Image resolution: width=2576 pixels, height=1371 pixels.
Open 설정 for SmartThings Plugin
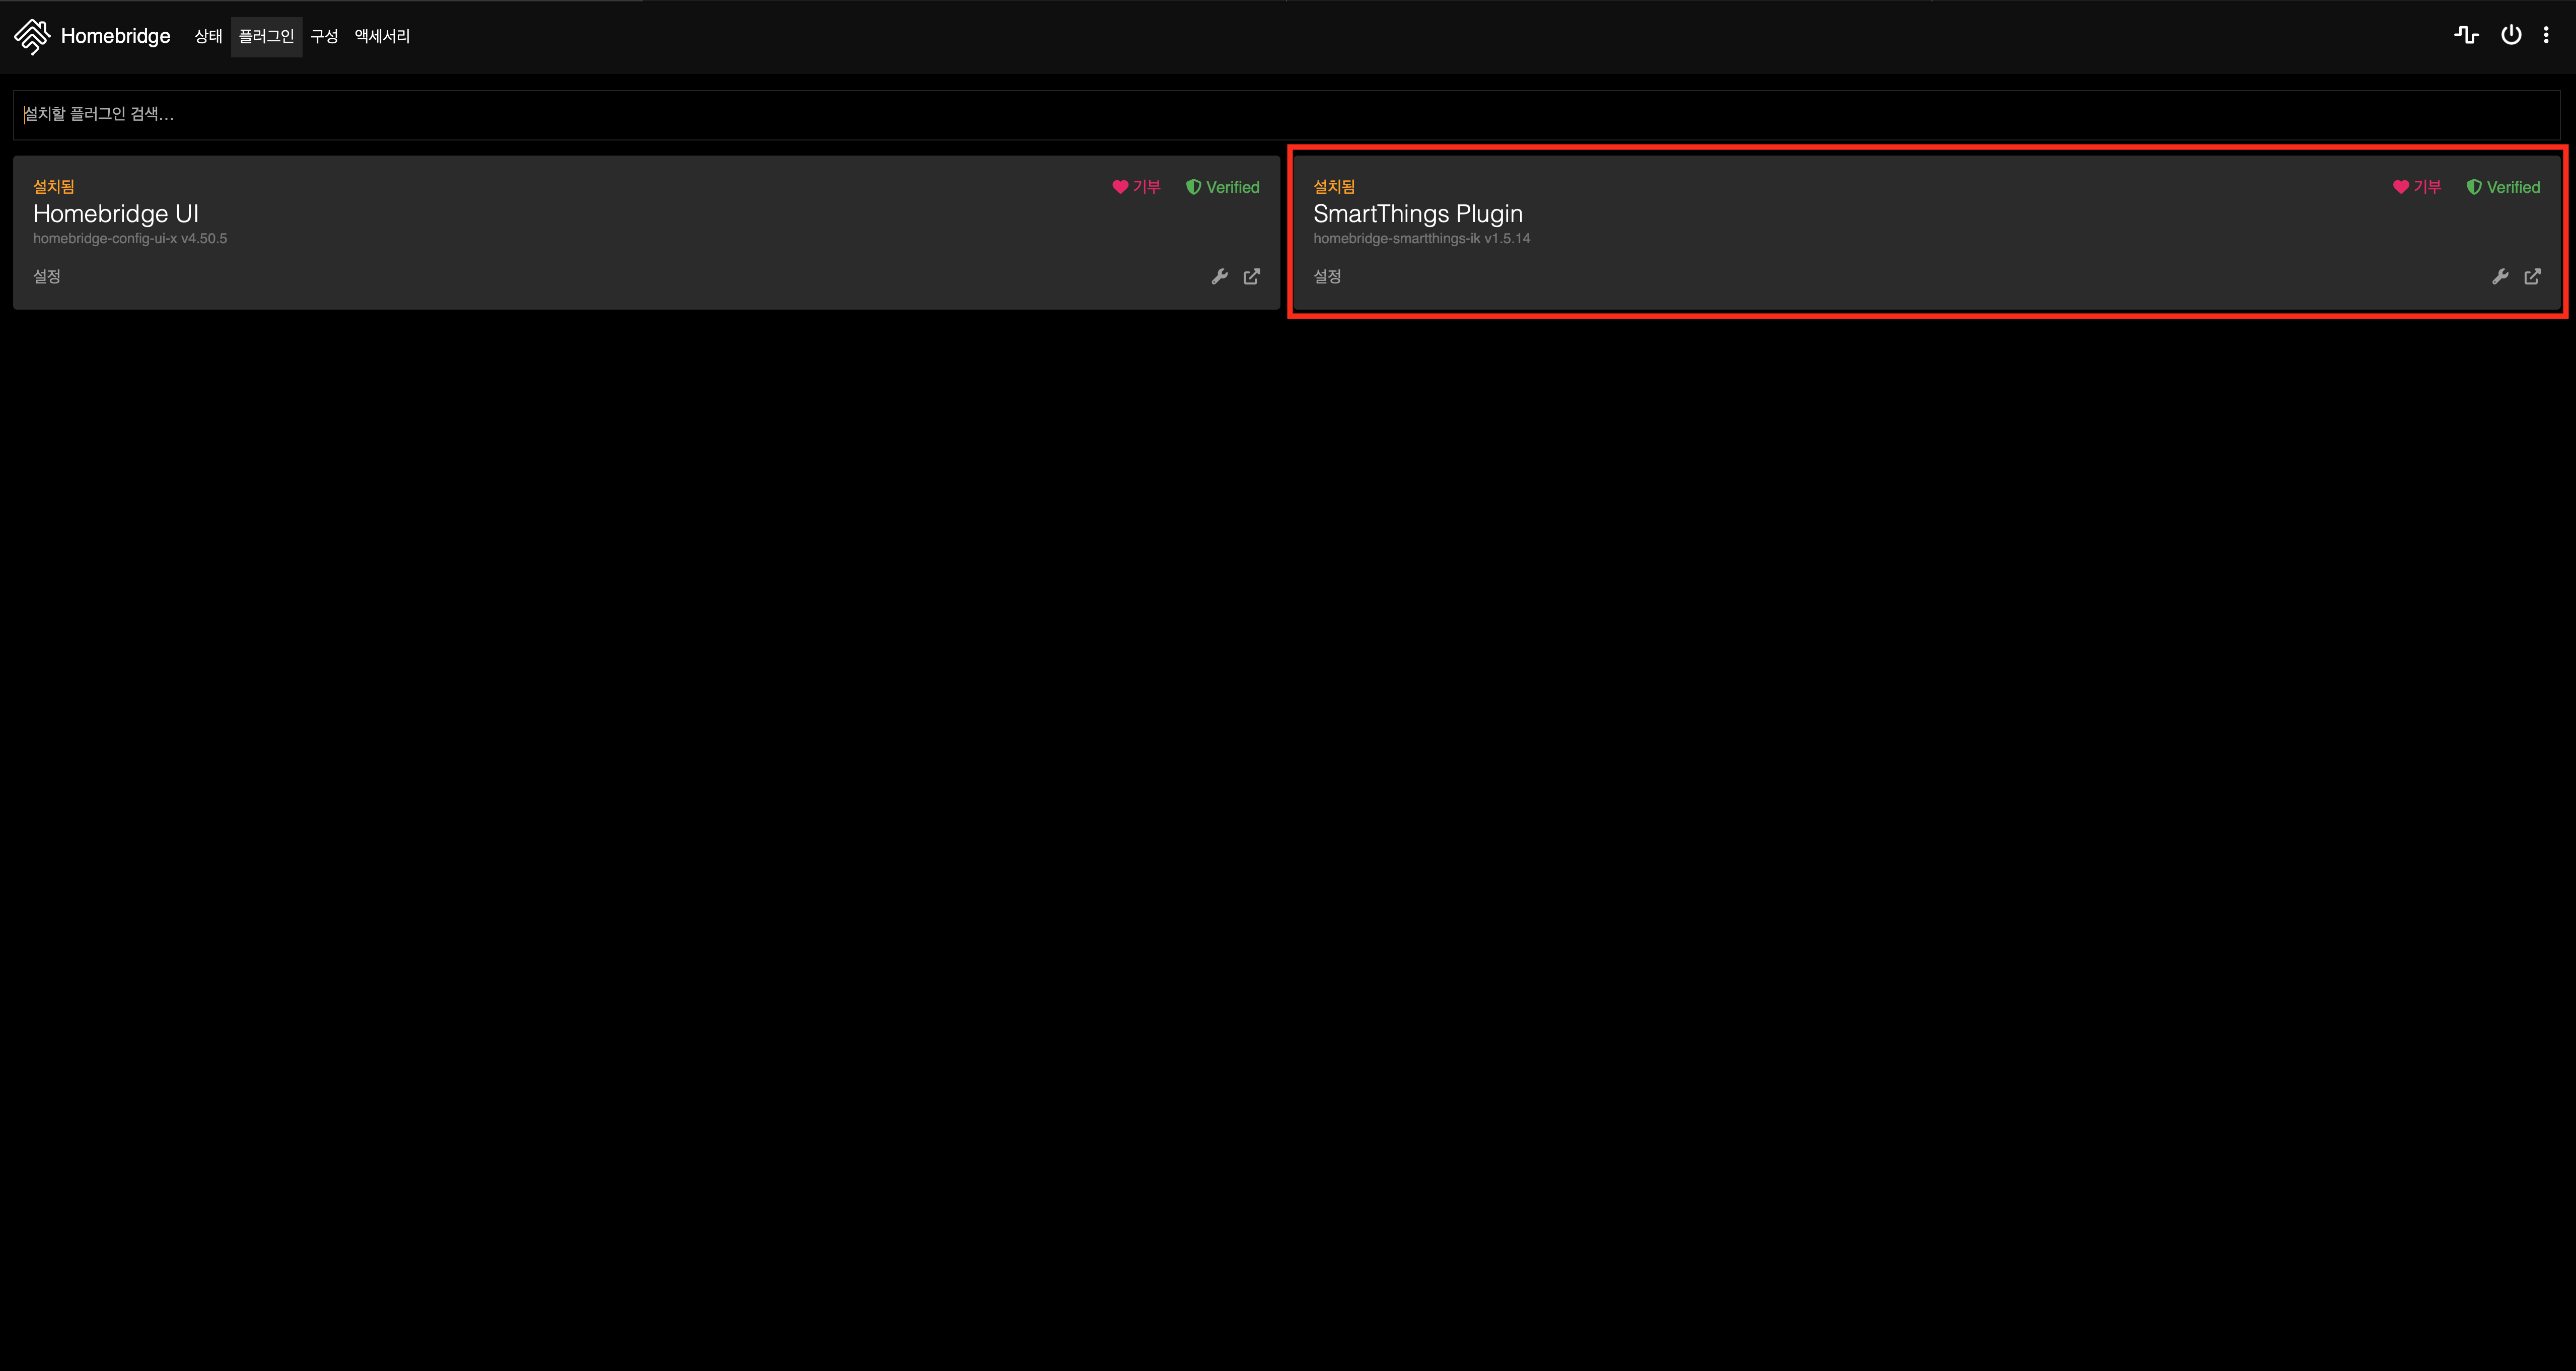[x=1327, y=276]
